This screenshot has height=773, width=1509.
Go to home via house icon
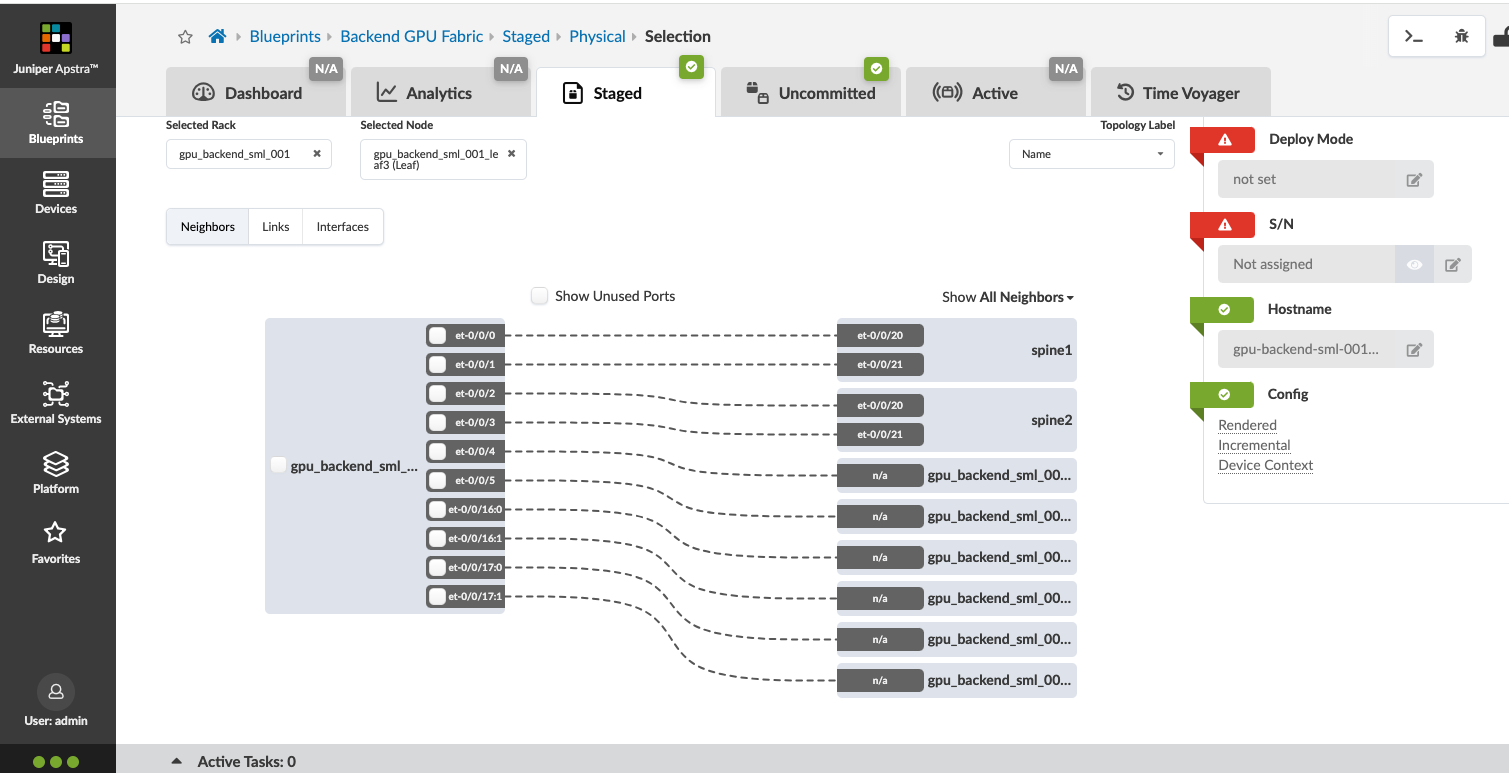point(217,37)
